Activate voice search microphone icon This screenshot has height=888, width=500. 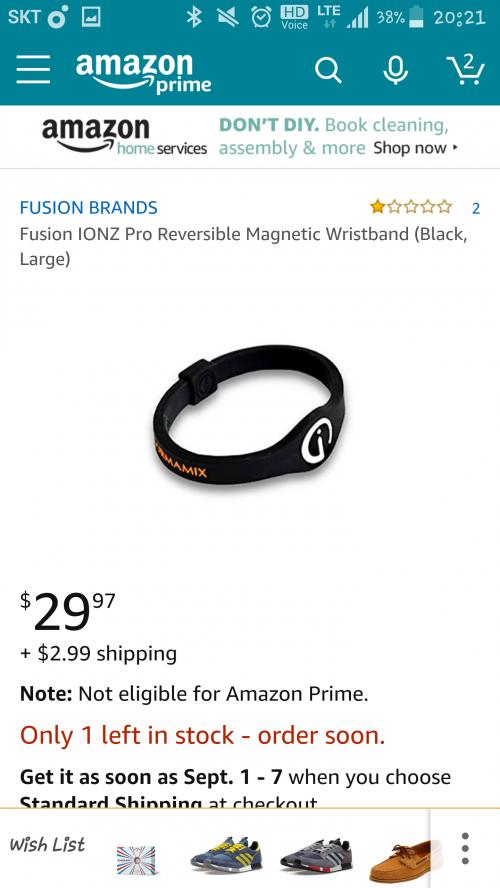[x=395, y=71]
